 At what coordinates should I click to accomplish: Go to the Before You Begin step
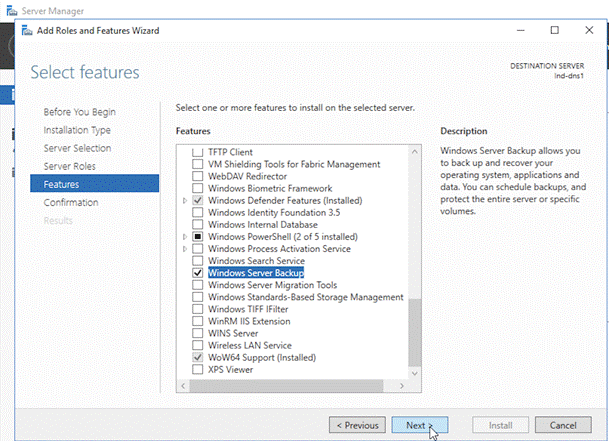(79, 112)
